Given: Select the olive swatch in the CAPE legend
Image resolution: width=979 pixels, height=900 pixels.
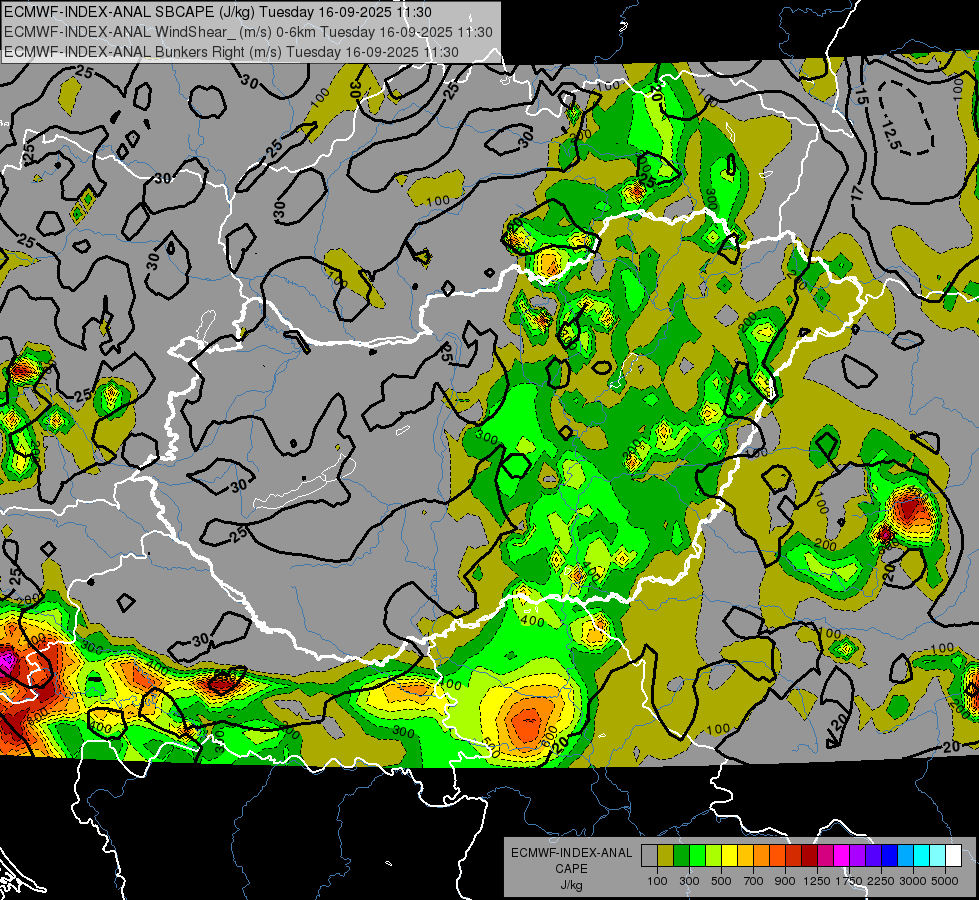Looking at the screenshot, I should [x=666, y=855].
